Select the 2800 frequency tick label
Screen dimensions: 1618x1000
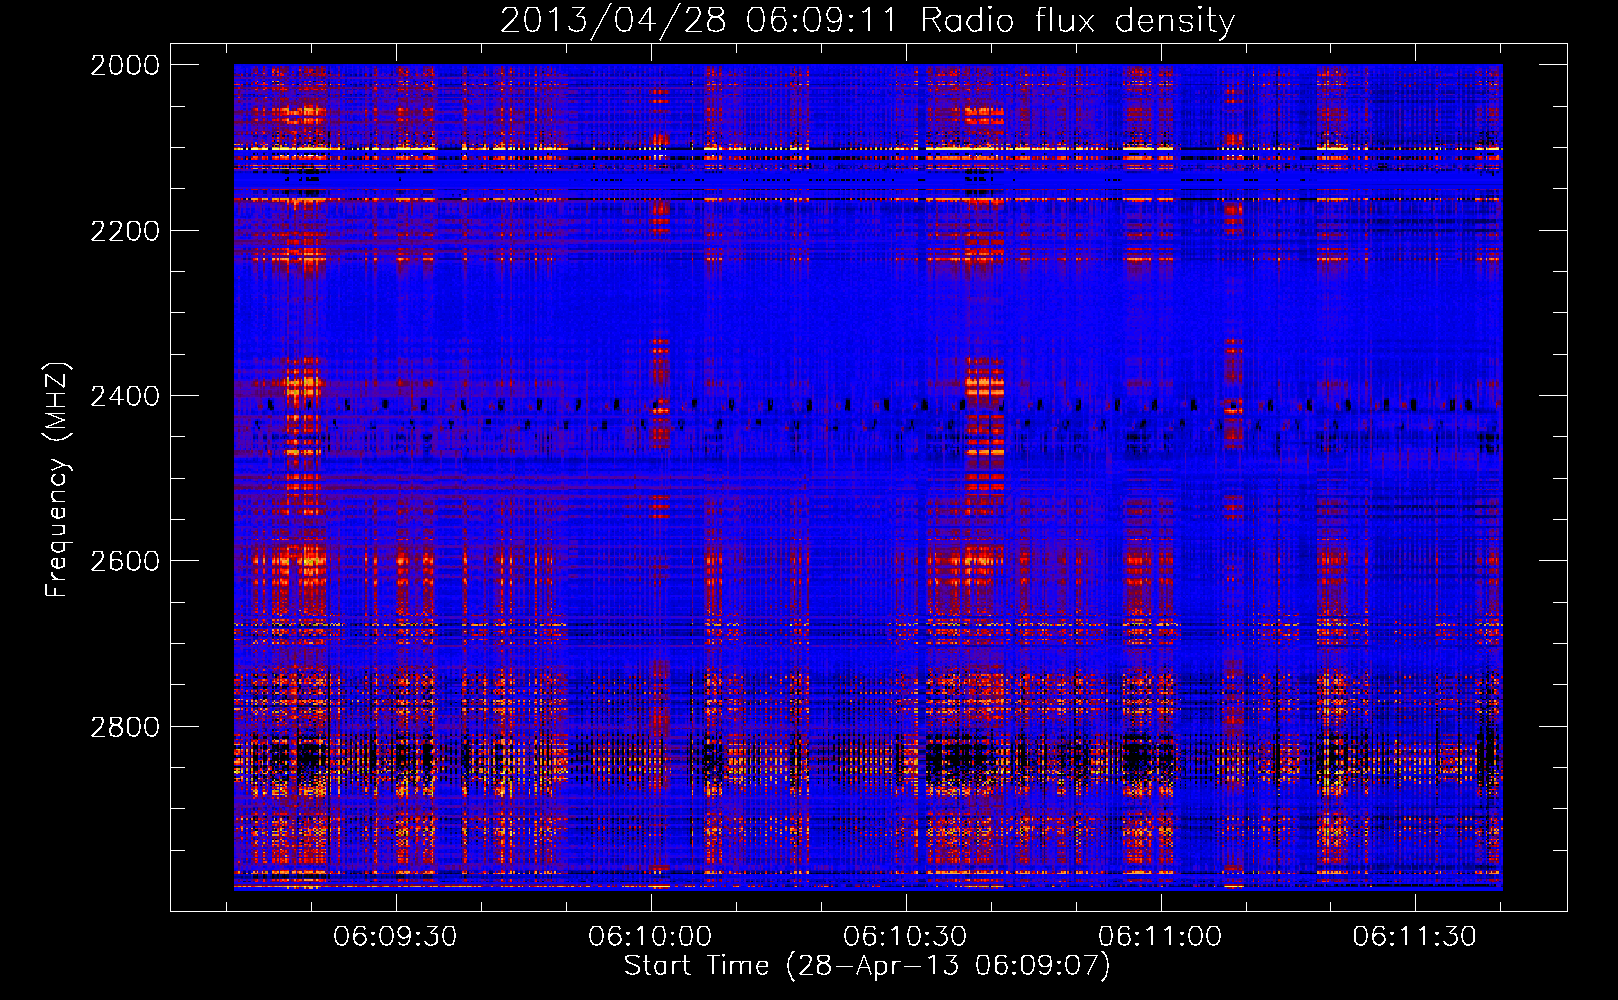(125, 727)
